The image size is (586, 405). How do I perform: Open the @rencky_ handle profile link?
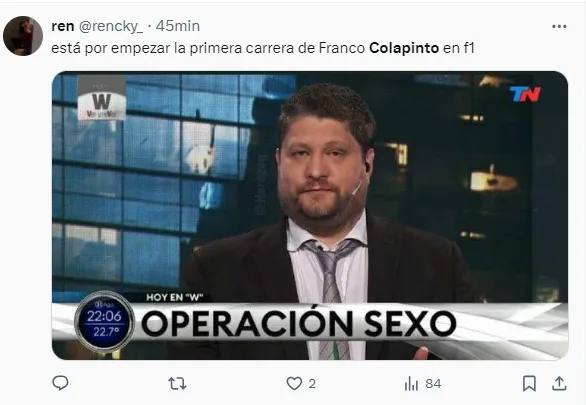click(111, 27)
